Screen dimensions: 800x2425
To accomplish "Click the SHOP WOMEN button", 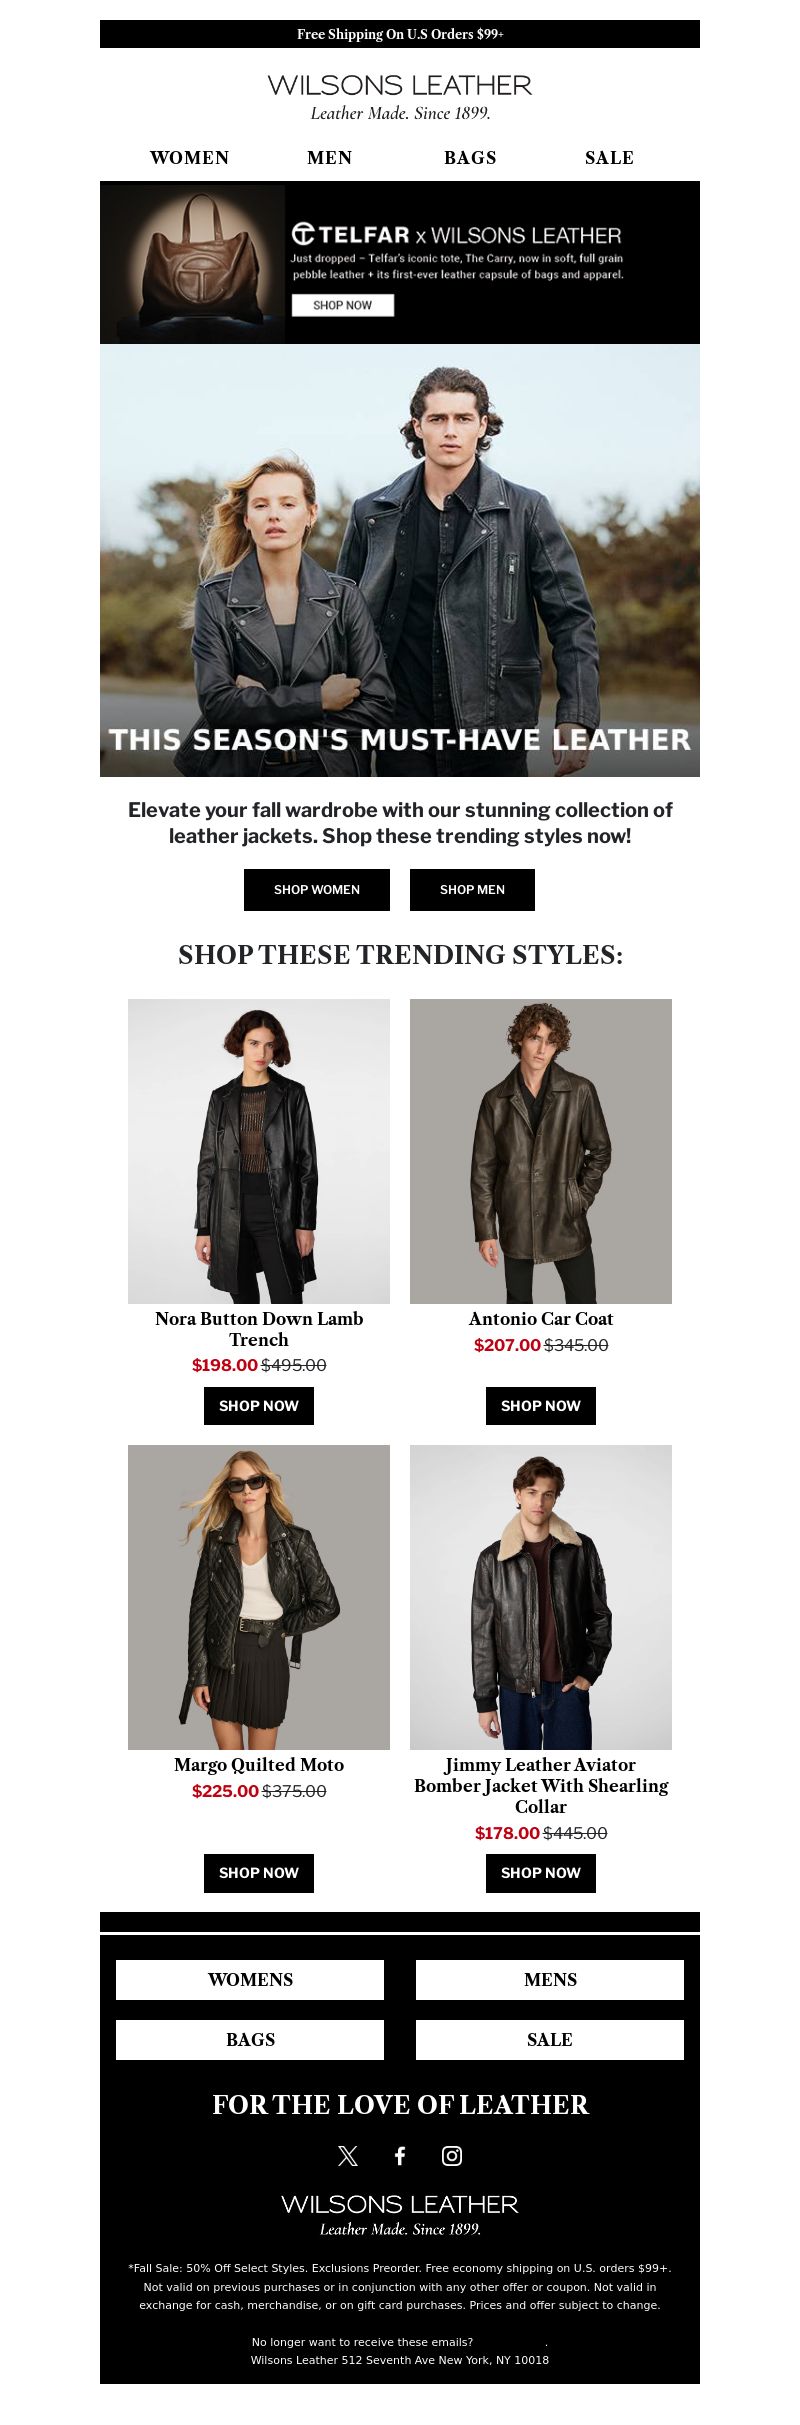I will tap(317, 890).
